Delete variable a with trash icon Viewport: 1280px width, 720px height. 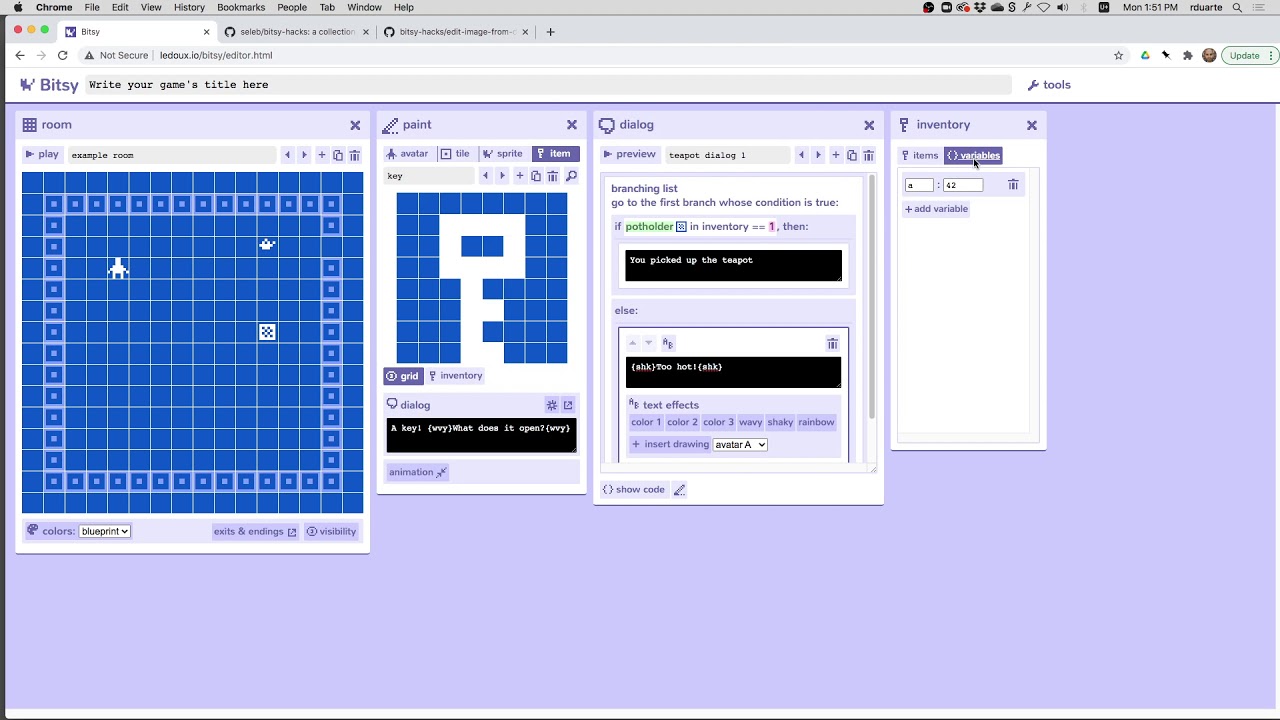[1013, 185]
